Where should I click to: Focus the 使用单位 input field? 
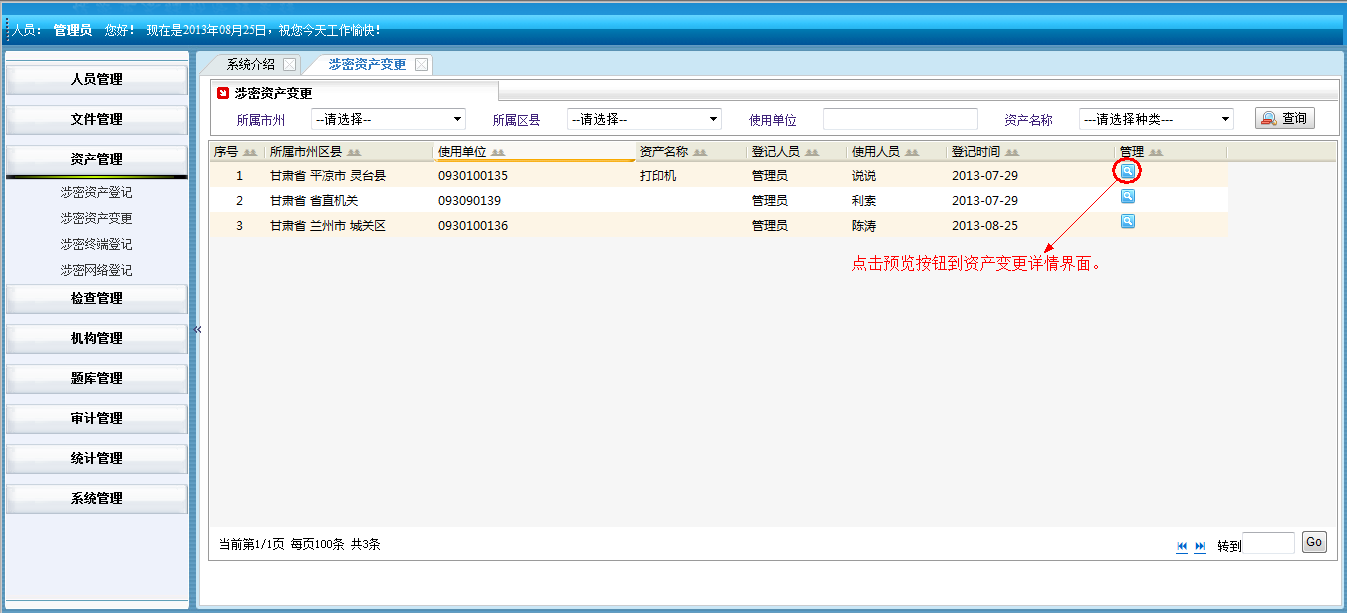pyautogui.click(x=900, y=119)
